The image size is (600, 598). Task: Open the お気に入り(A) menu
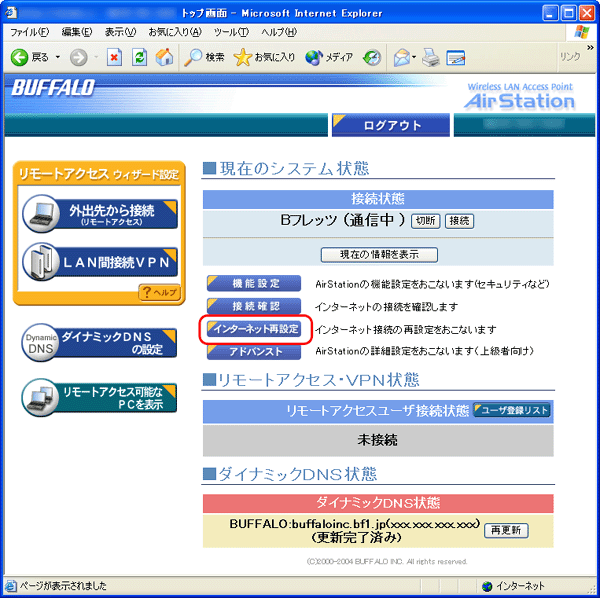click(175, 32)
